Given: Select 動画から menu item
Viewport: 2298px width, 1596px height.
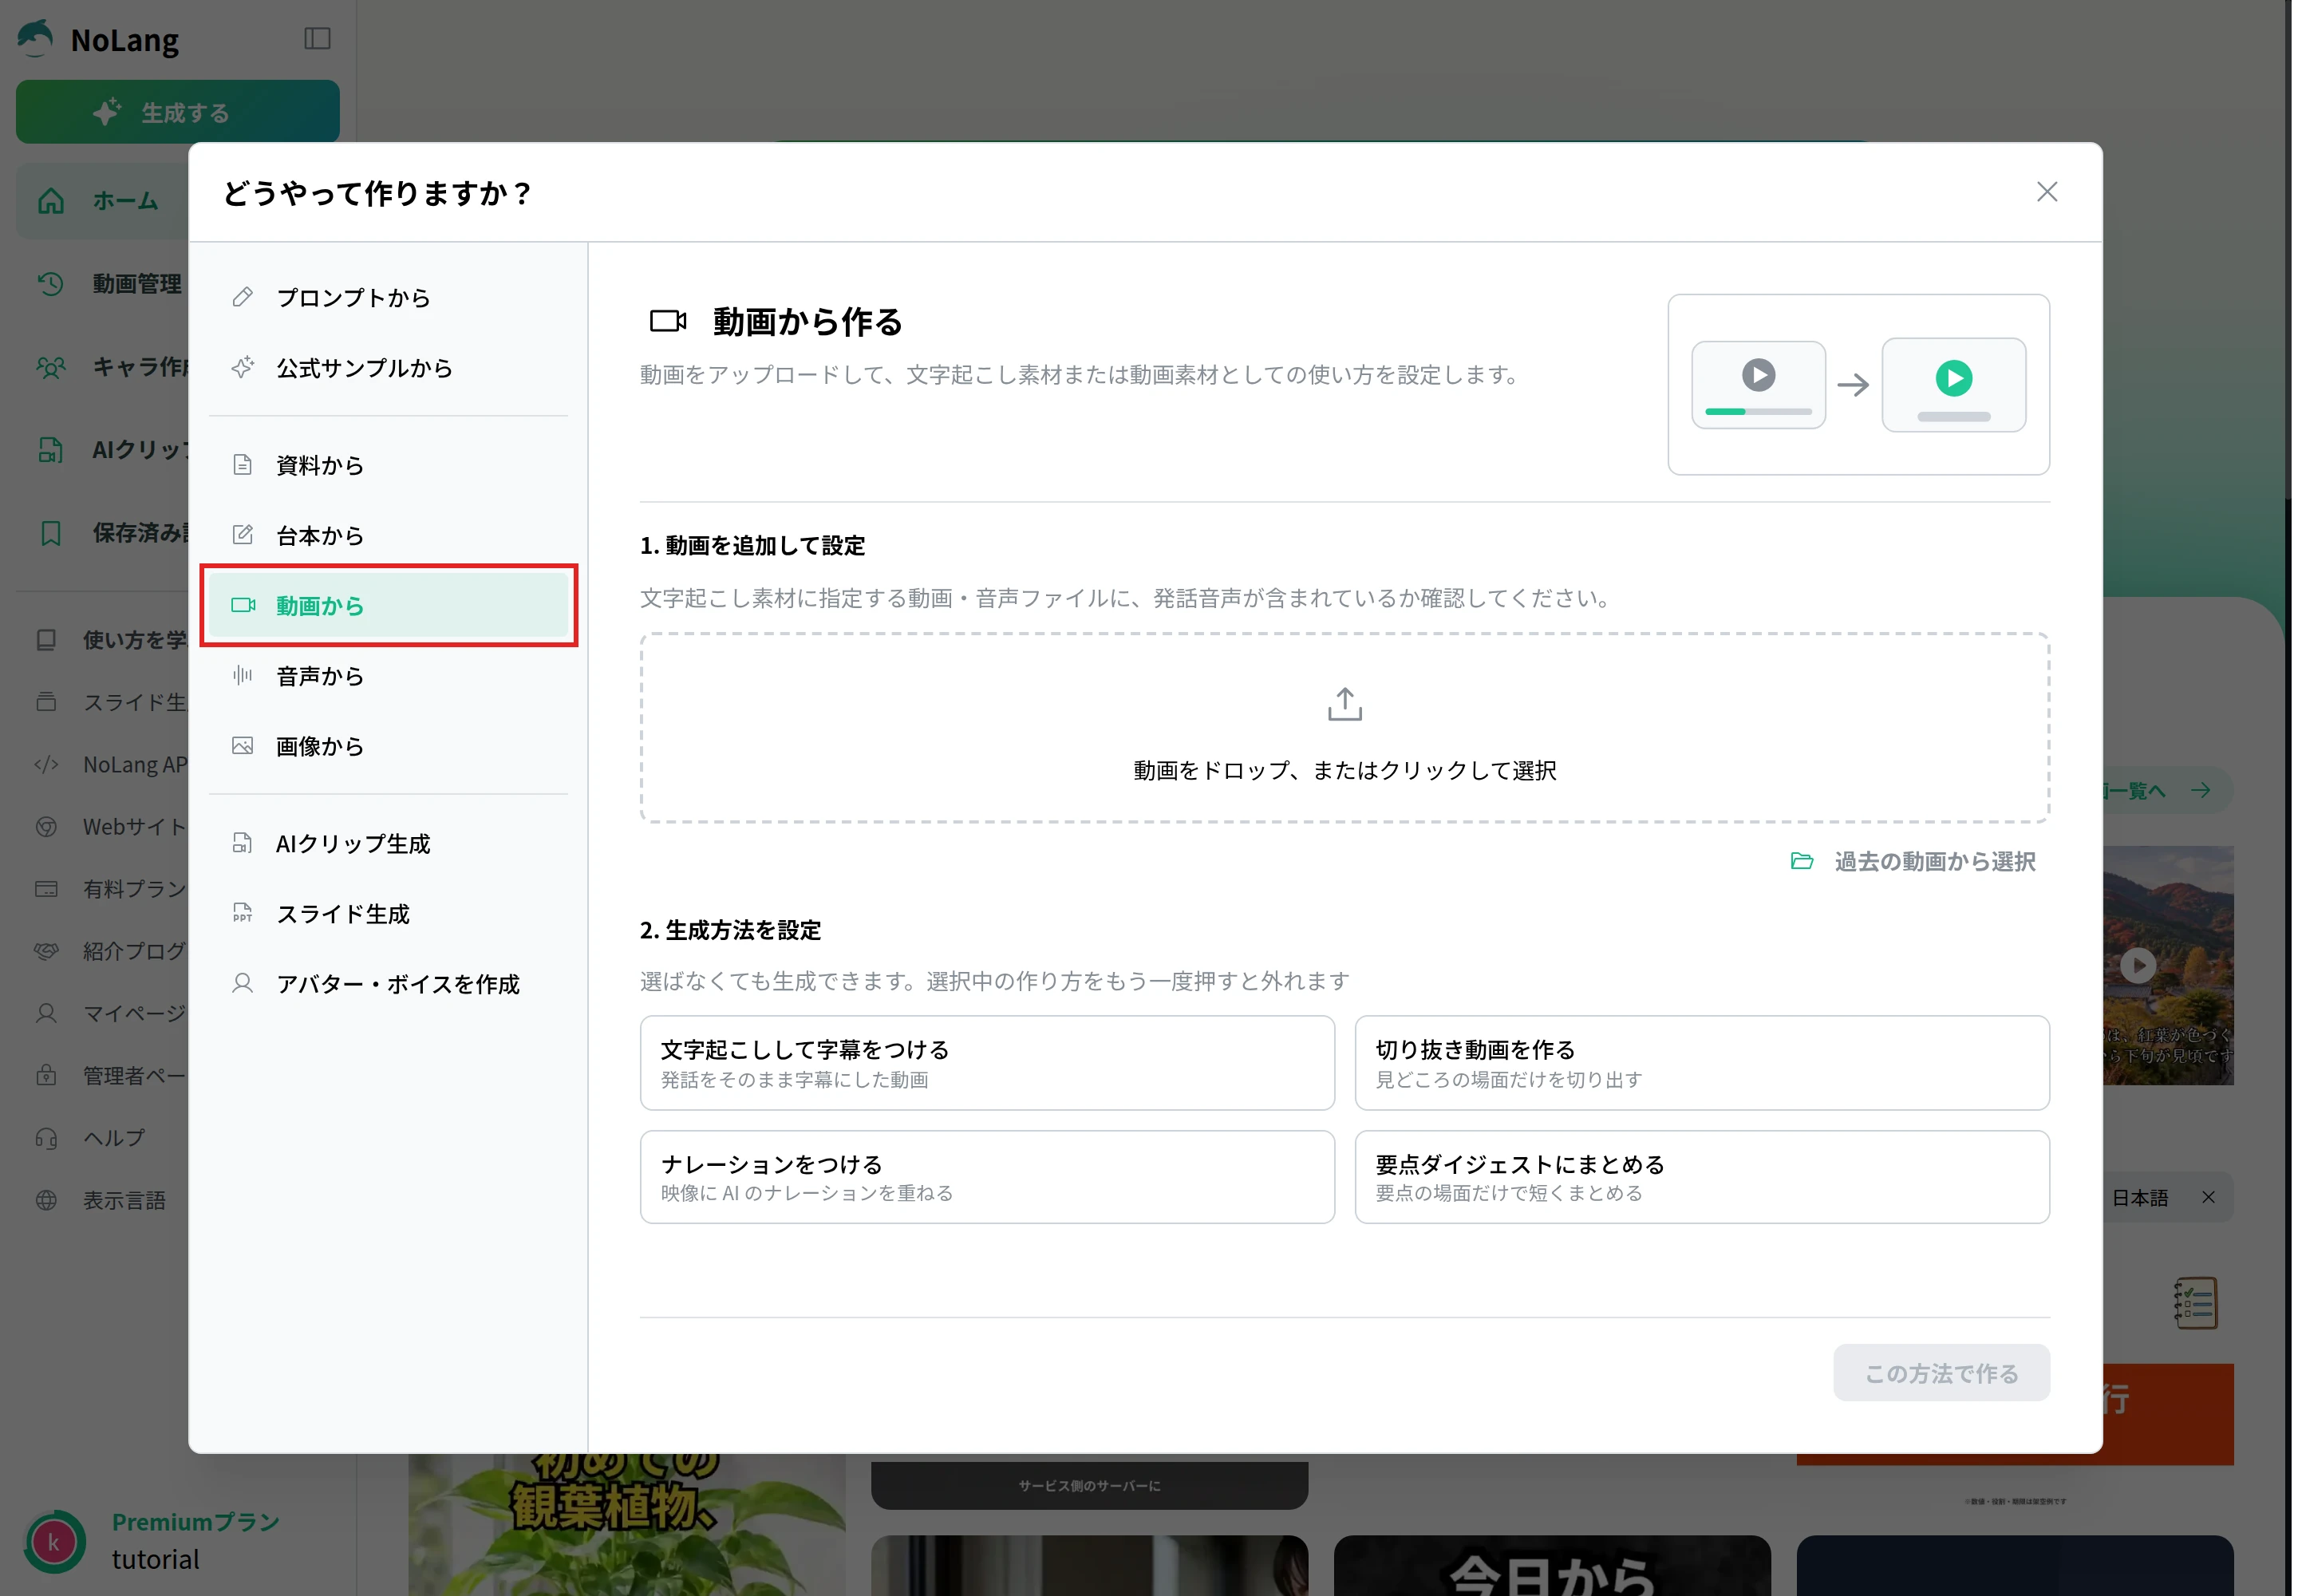Looking at the screenshot, I should pyautogui.click(x=388, y=605).
